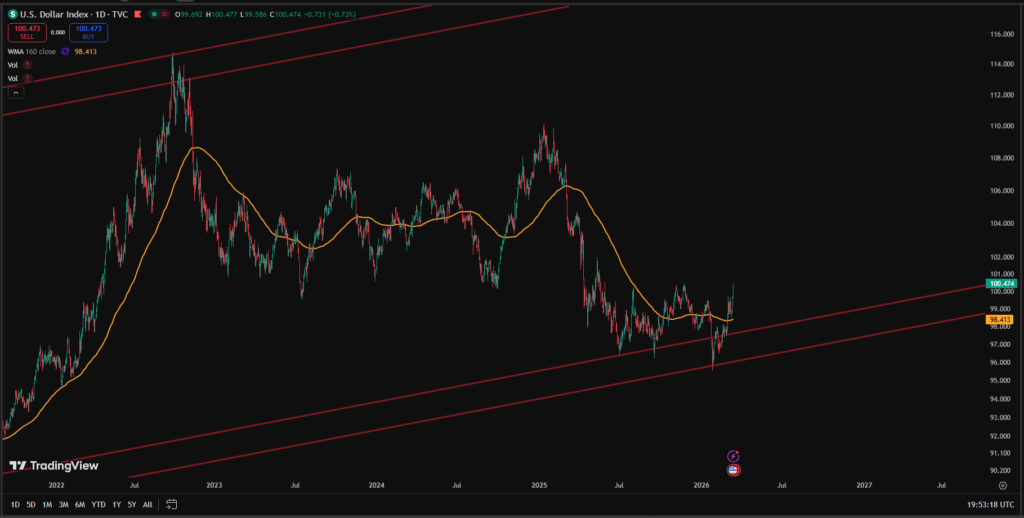Click the orange 98.413 WMA legend value
This screenshot has width=1024, height=518.
pyautogui.click(x=86, y=52)
